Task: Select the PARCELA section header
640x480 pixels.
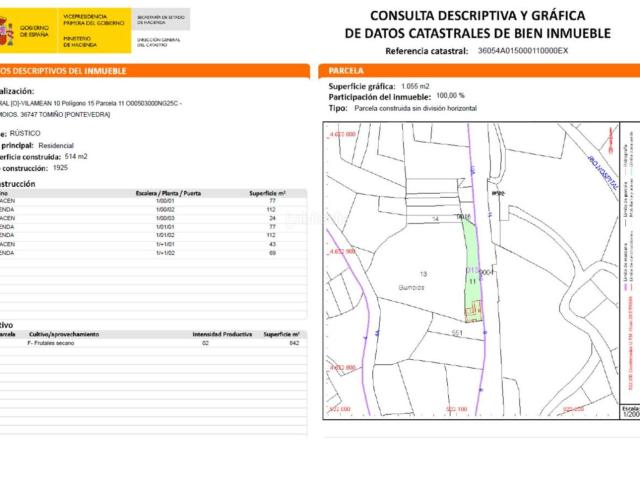Action: [346, 72]
